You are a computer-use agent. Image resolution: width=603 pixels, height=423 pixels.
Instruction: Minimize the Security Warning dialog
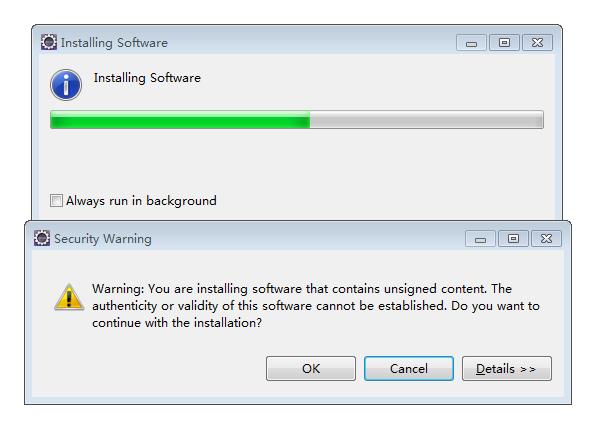480,239
